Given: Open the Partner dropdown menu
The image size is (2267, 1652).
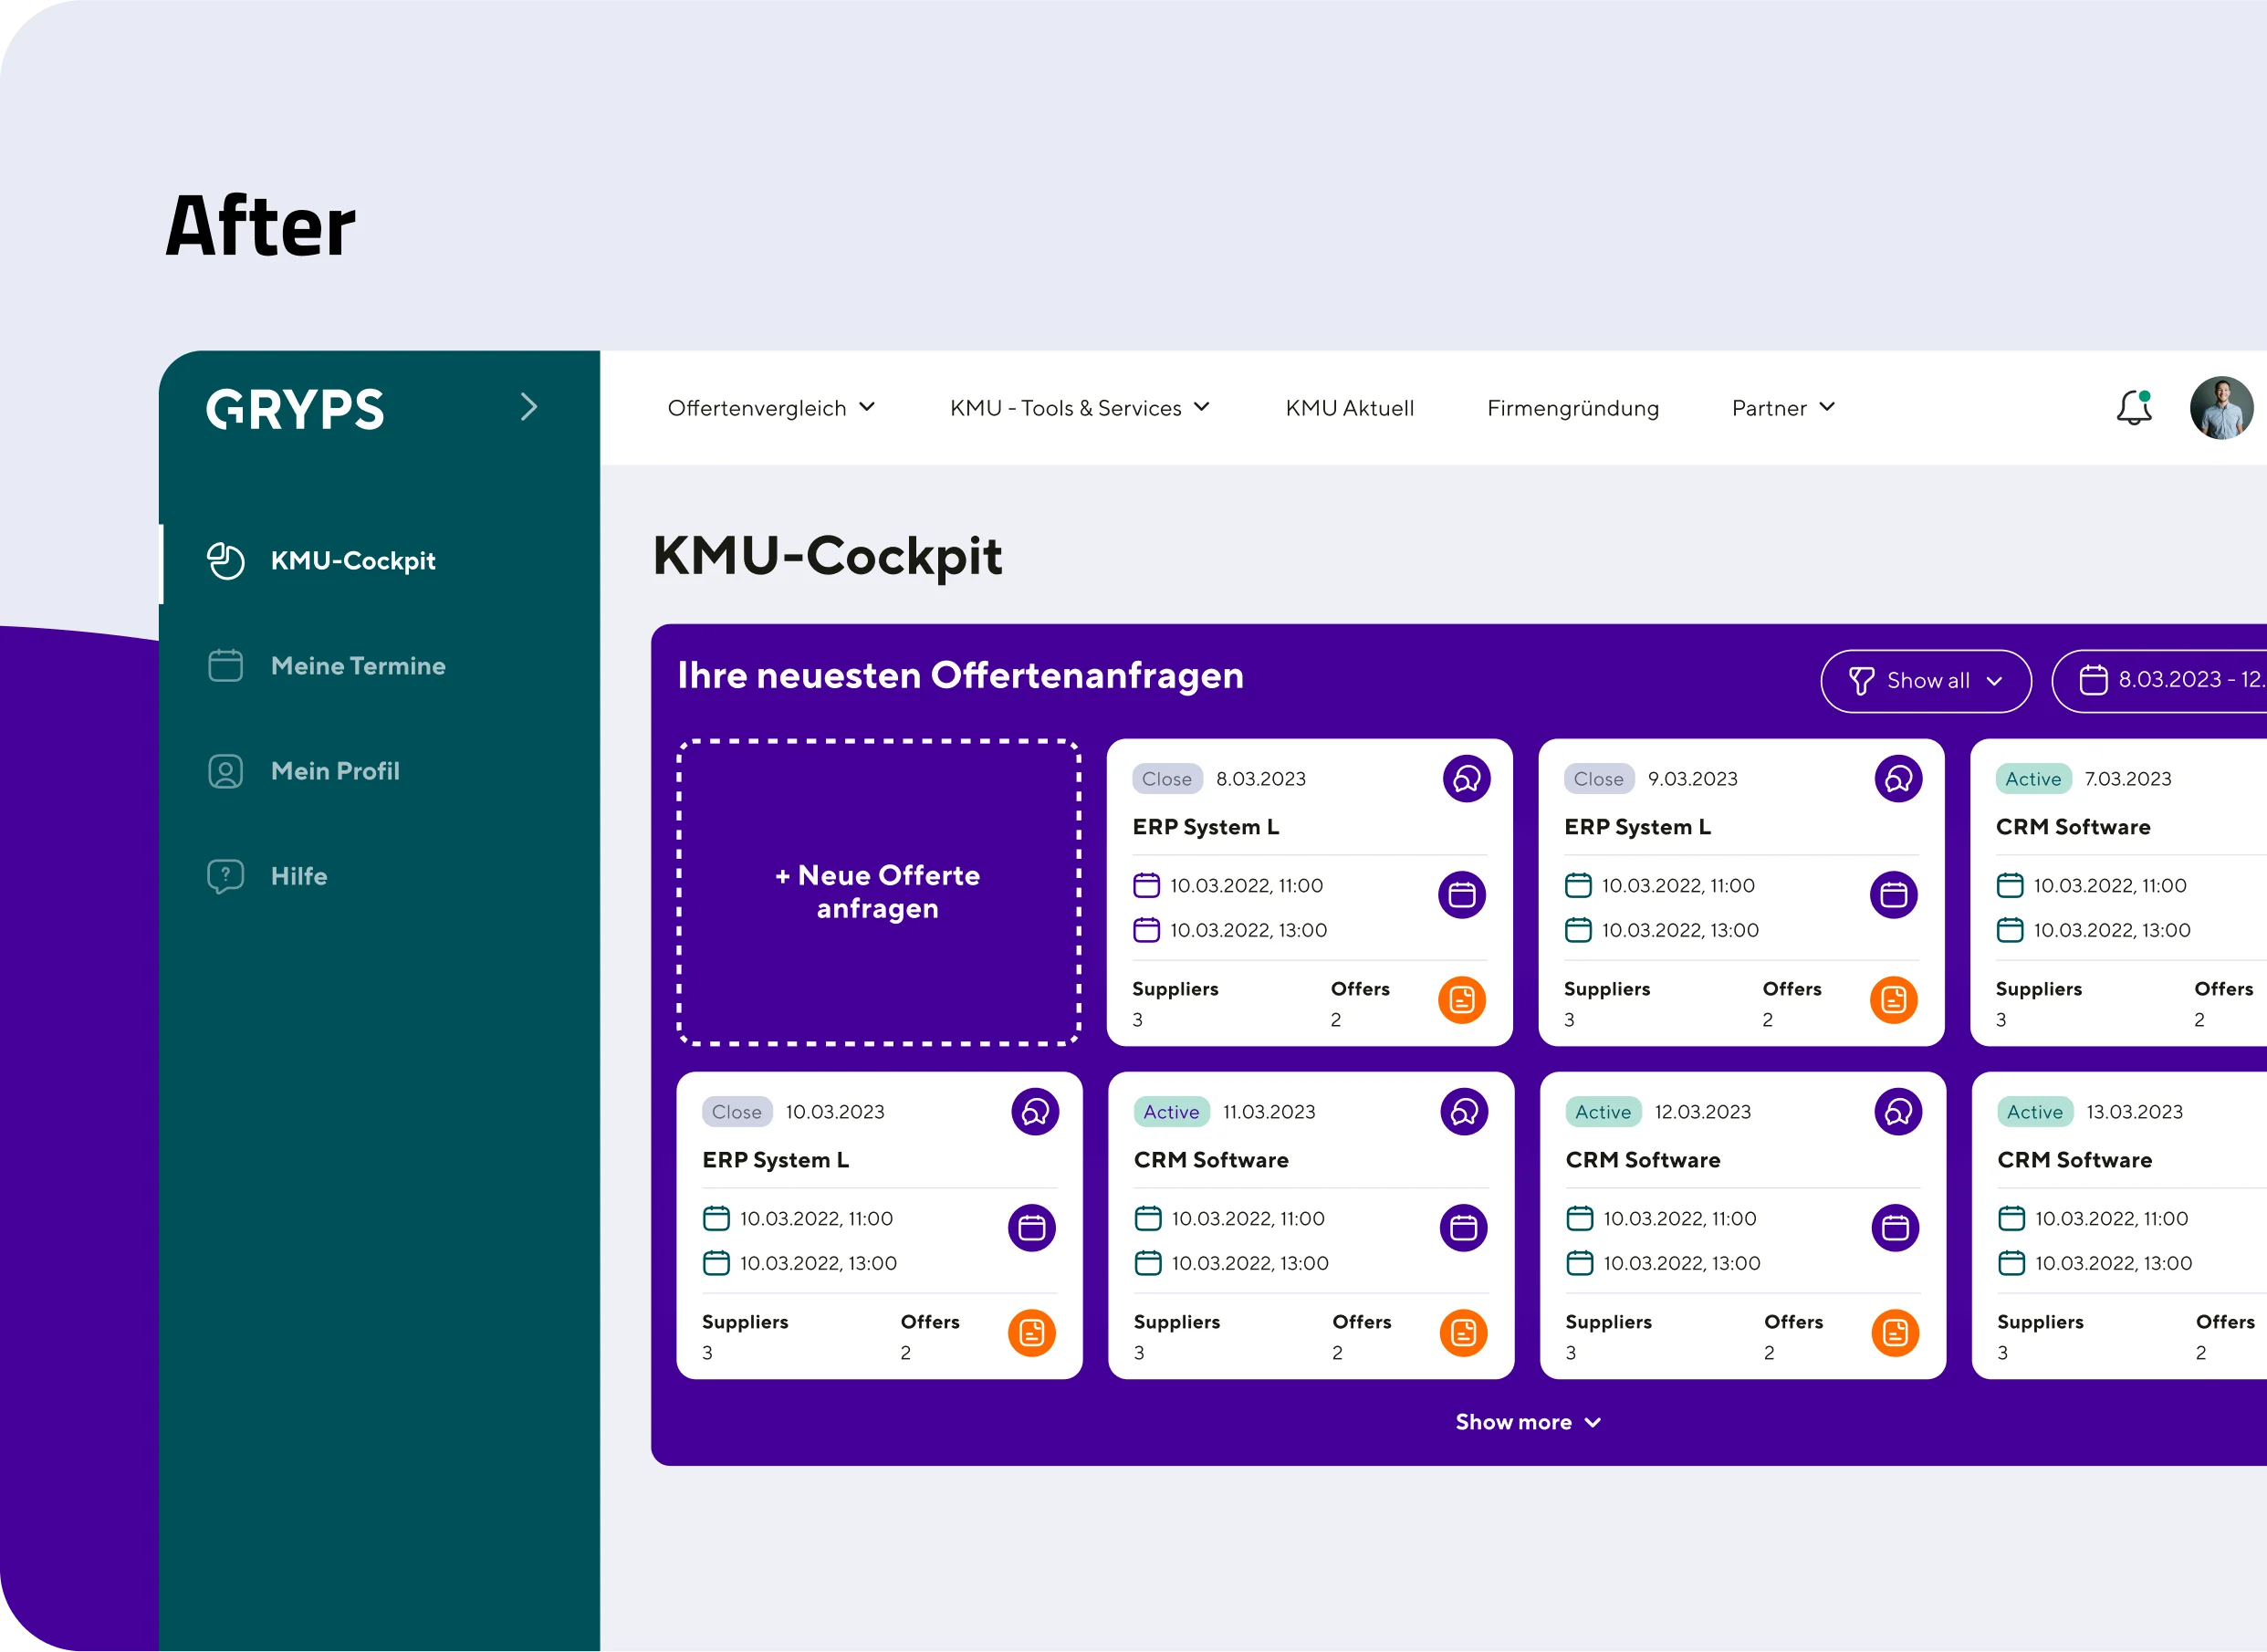Looking at the screenshot, I should click(1783, 408).
